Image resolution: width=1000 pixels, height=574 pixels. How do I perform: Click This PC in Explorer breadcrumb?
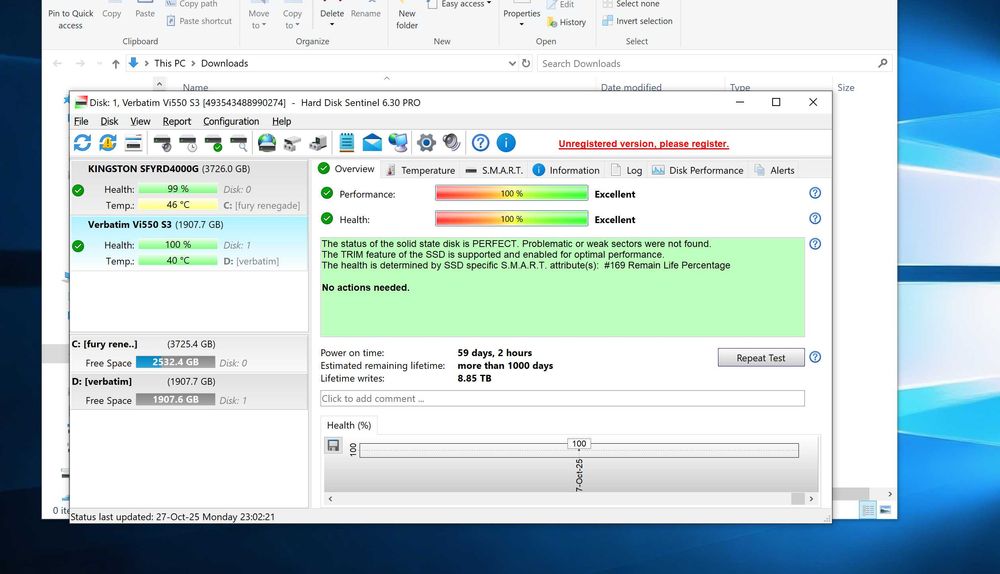(x=170, y=63)
